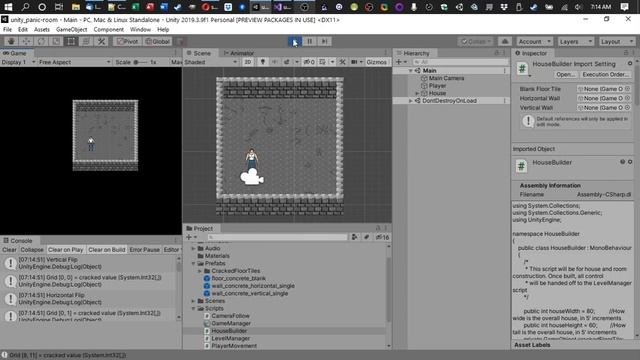640x360 pixels.
Task: Open the cloud Services button
Action: point(504,42)
